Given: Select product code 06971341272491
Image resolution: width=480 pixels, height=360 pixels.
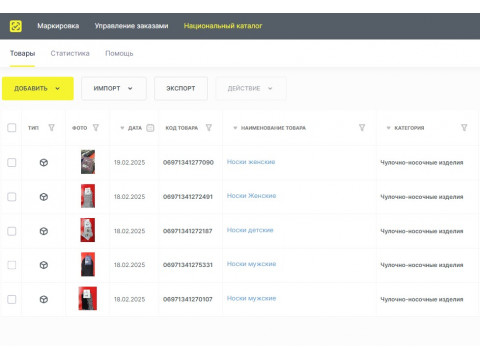Looking at the screenshot, I should coord(188,197).
